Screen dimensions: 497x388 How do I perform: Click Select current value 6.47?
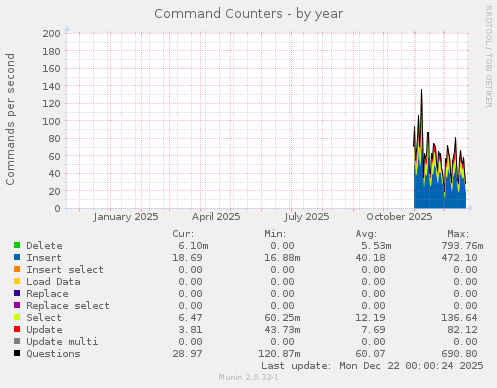(x=190, y=318)
